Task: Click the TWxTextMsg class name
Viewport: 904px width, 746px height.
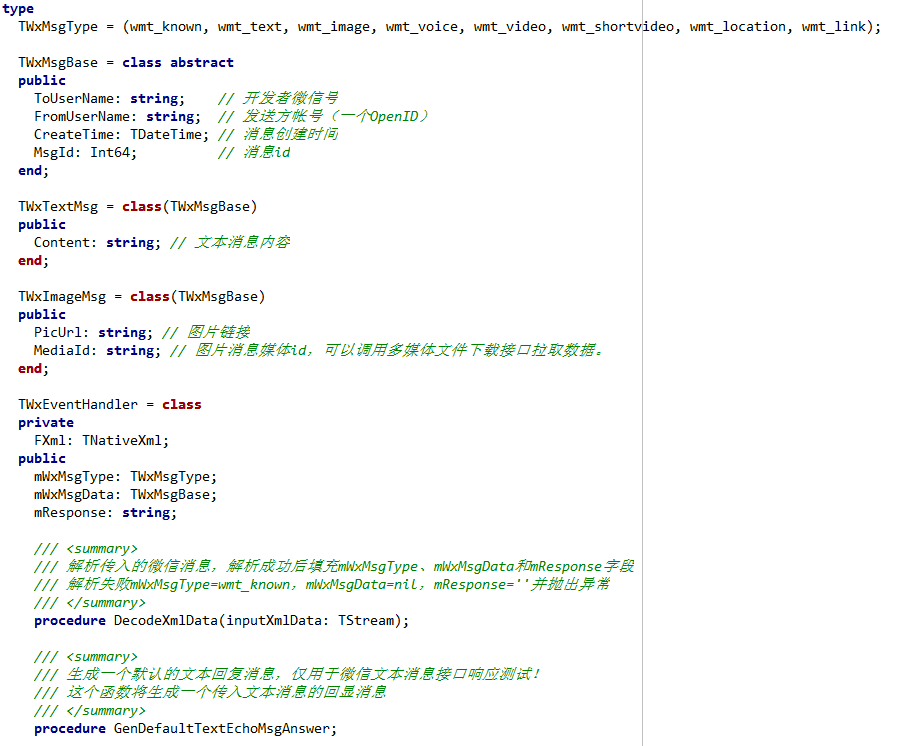Action: click(x=58, y=206)
